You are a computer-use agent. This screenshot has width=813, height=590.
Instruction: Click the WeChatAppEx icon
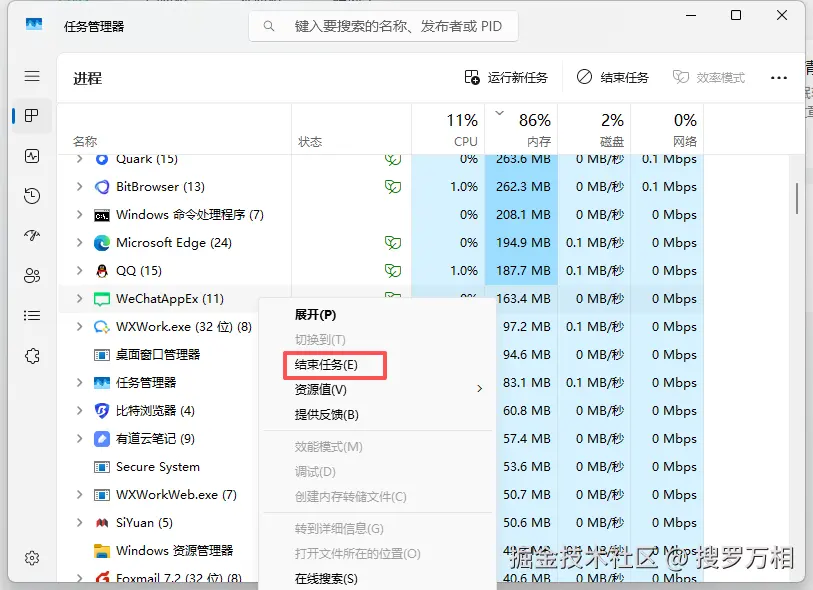coord(102,299)
